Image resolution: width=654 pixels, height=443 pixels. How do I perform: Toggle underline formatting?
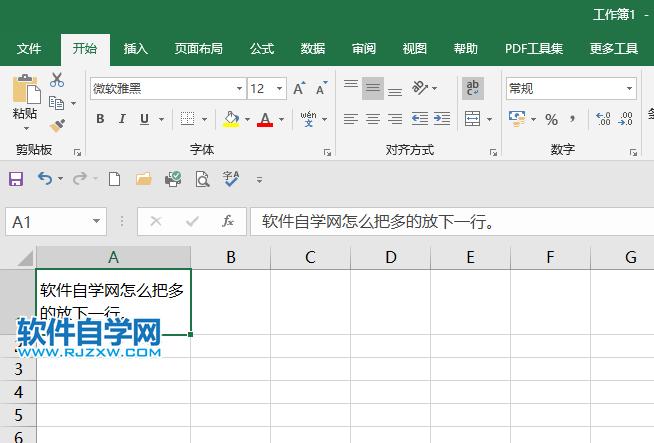[144, 119]
